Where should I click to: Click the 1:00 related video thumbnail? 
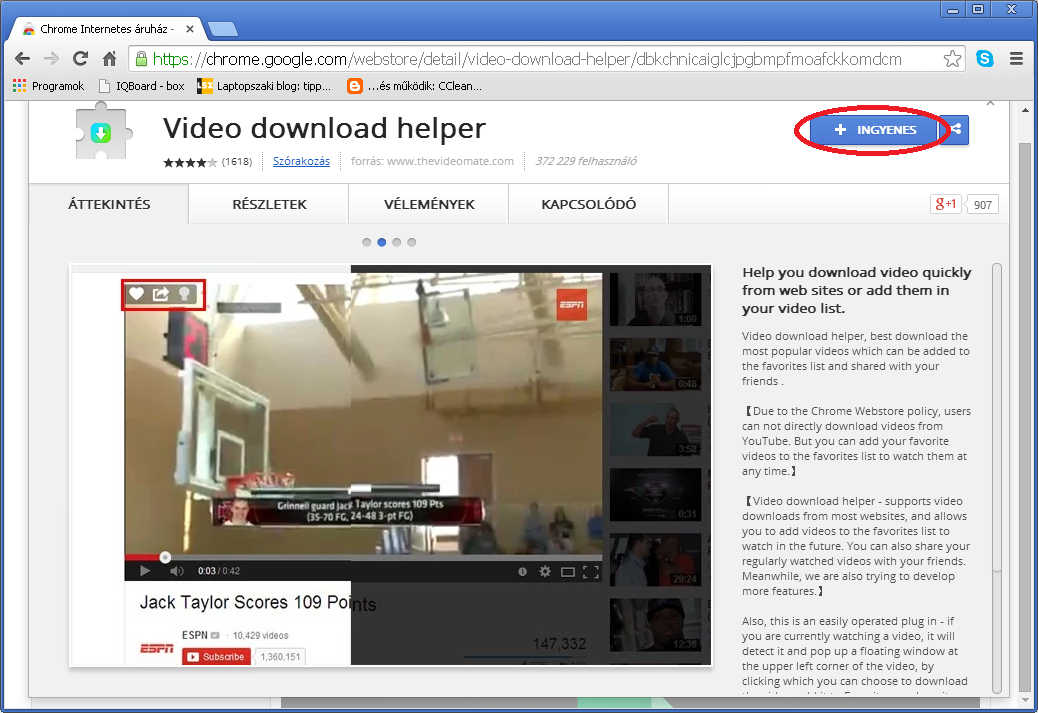[x=655, y=299]
